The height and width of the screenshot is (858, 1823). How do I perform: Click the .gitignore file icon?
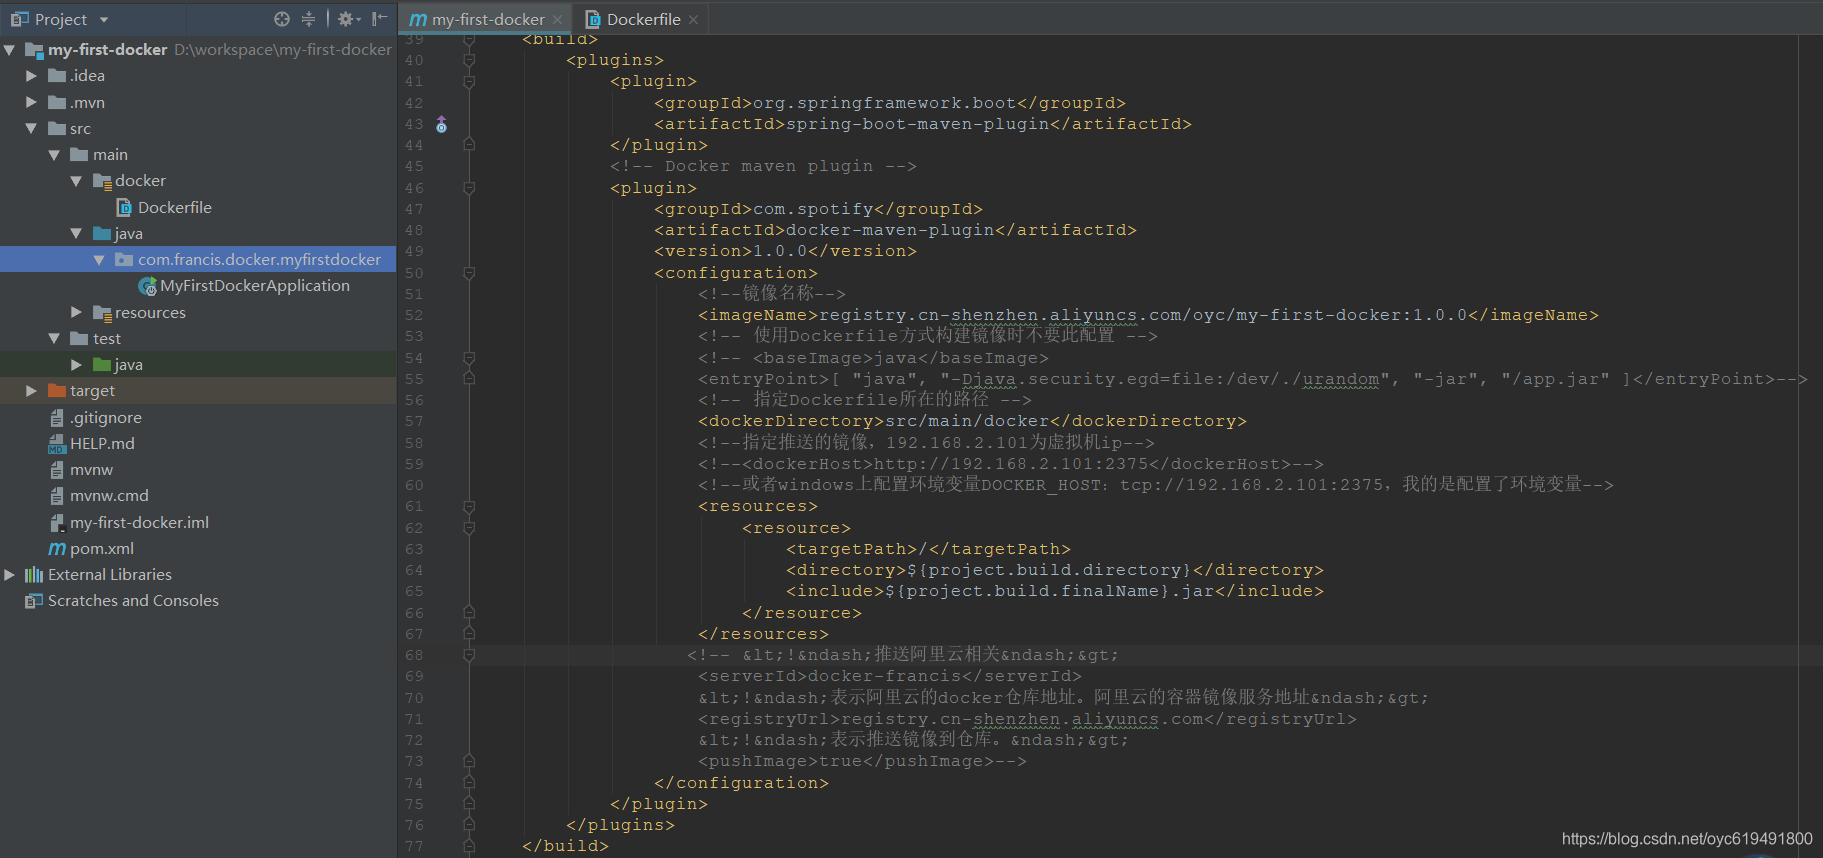pos(57,418)
